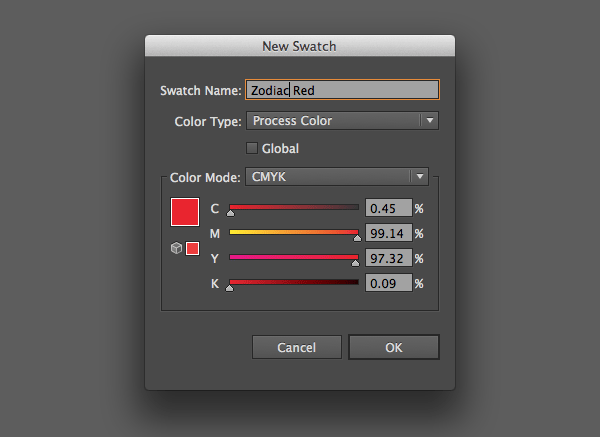Select the K value field showing 0.09
The width and height of the screenshot is (600, 437).
(389, 284)
